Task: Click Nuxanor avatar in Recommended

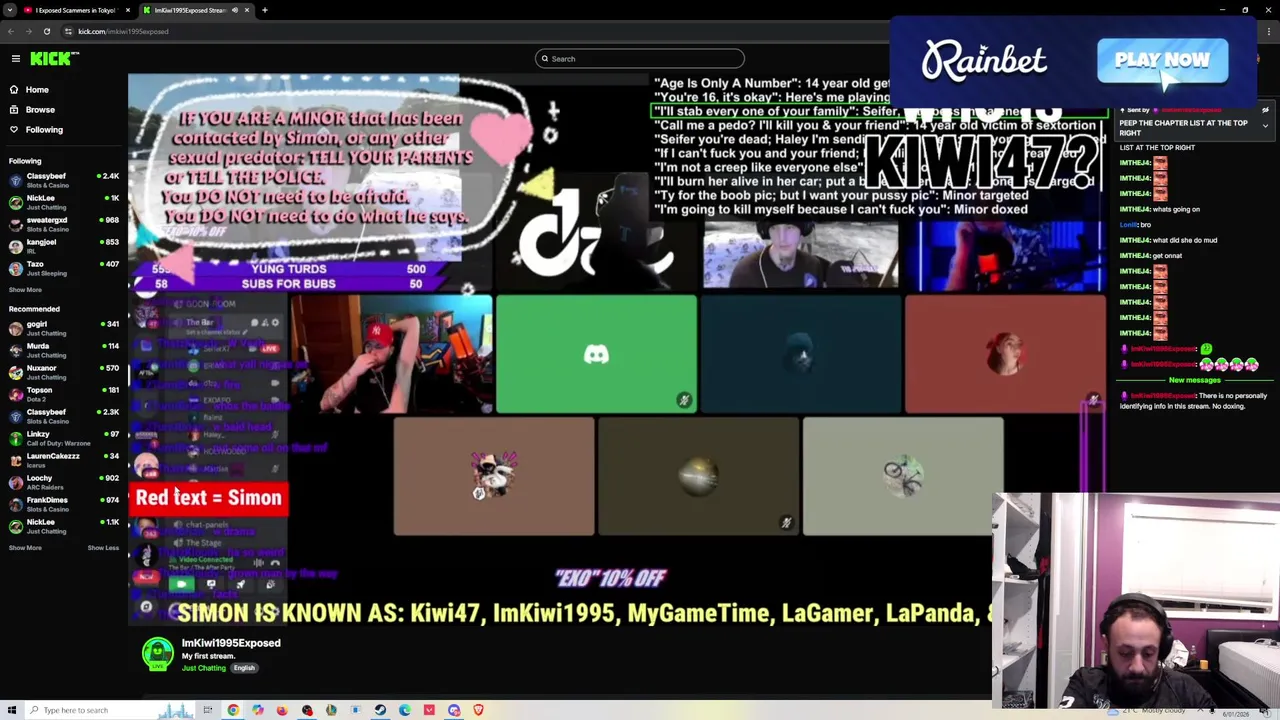Action: (x=15, y=372)
